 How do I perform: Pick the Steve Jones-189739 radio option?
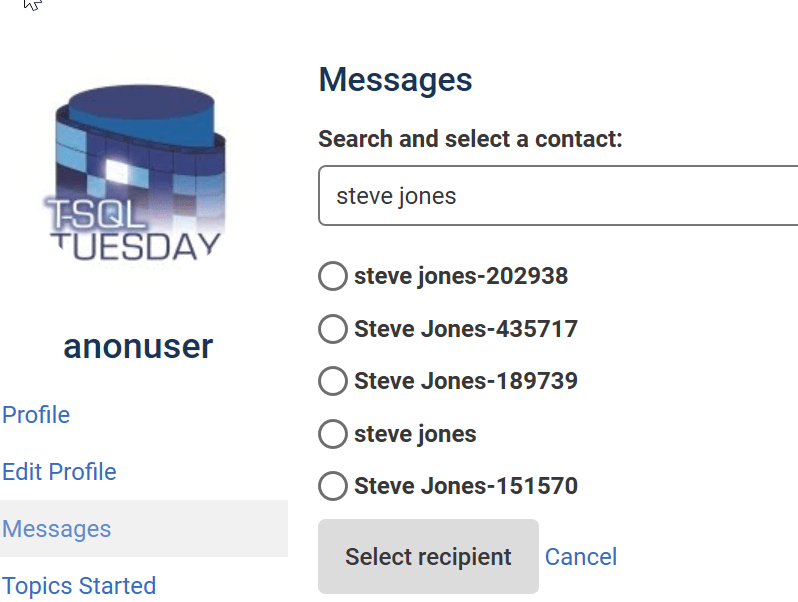click(x=332, y=381)
